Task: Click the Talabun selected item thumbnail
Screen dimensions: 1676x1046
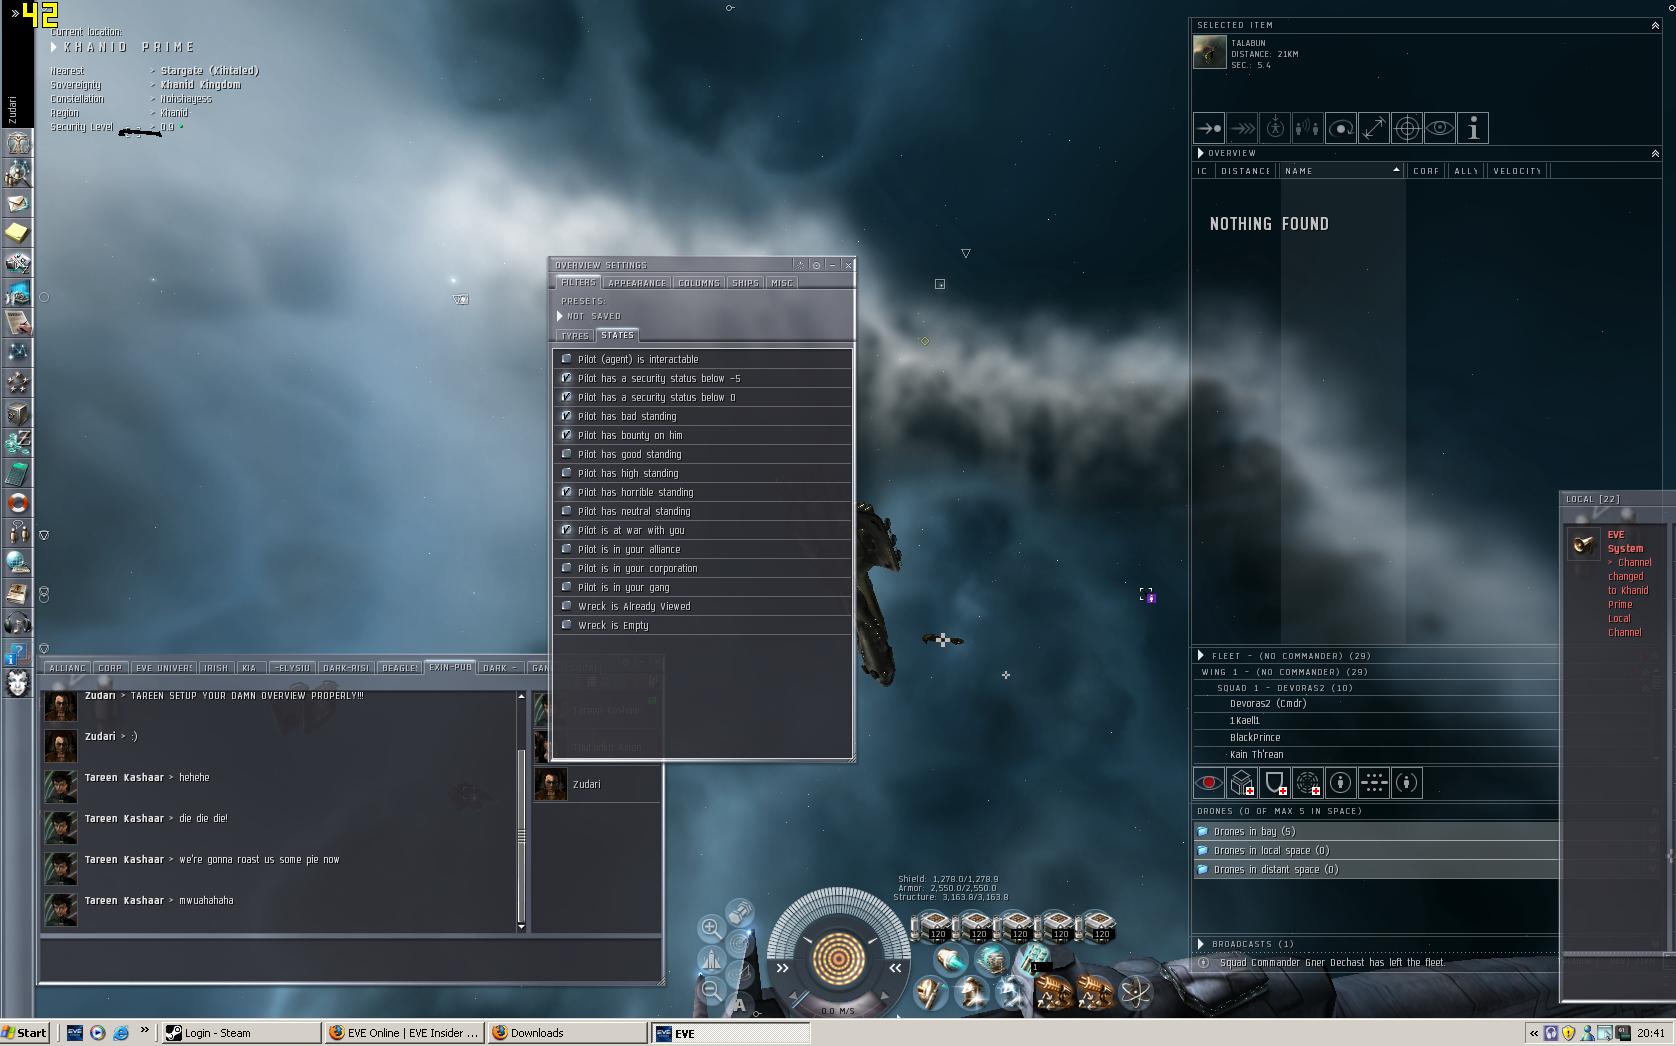Action: point(1210,52)
